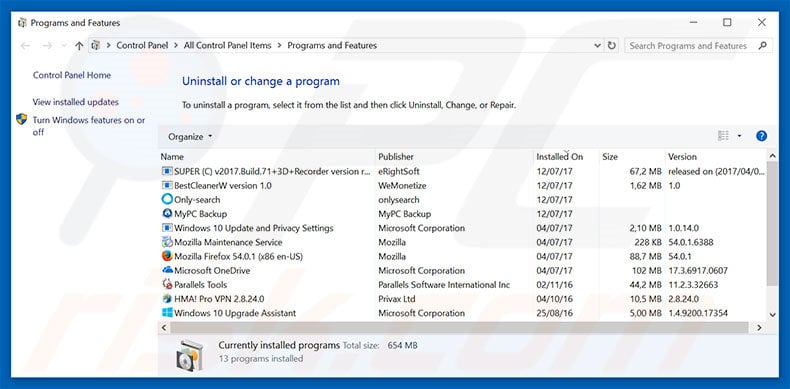Image resolution: width=790 pixels, height=389 pixels.
Task: Navigate to Control Panel breadcrumb
Action: point(142,45)
